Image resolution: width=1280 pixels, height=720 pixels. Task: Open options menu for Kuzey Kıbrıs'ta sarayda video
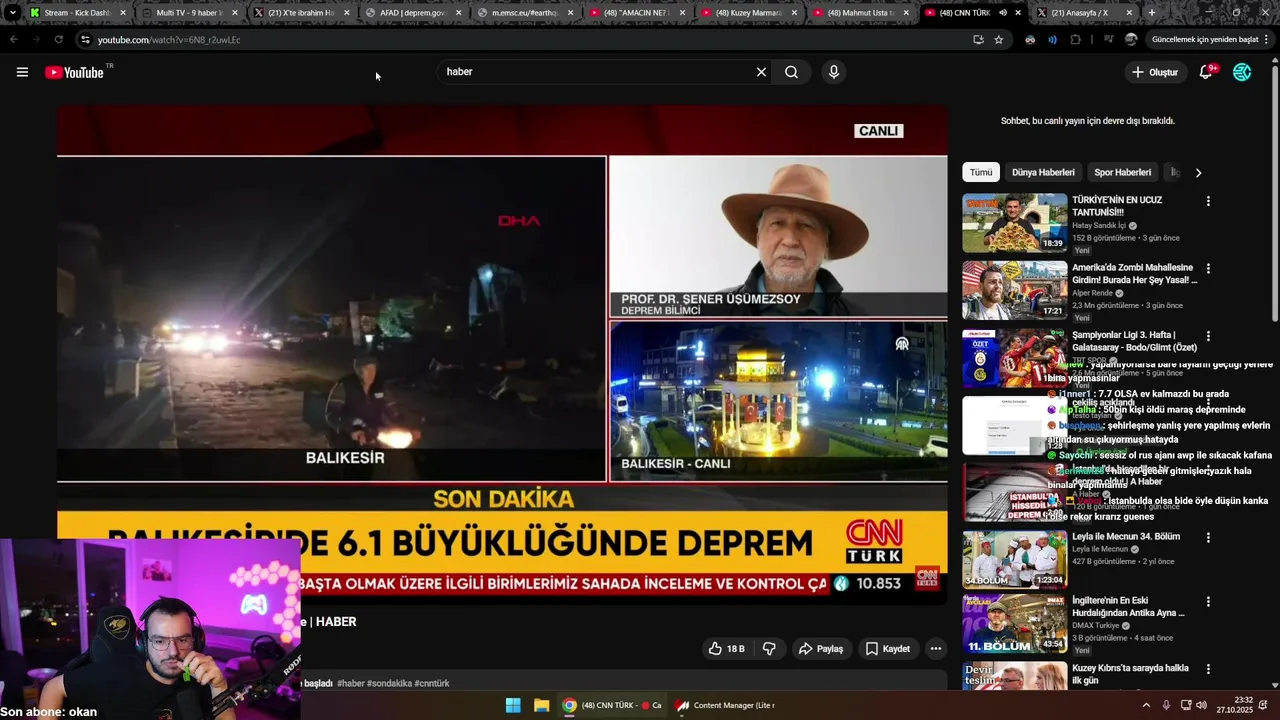point(1208,669)
